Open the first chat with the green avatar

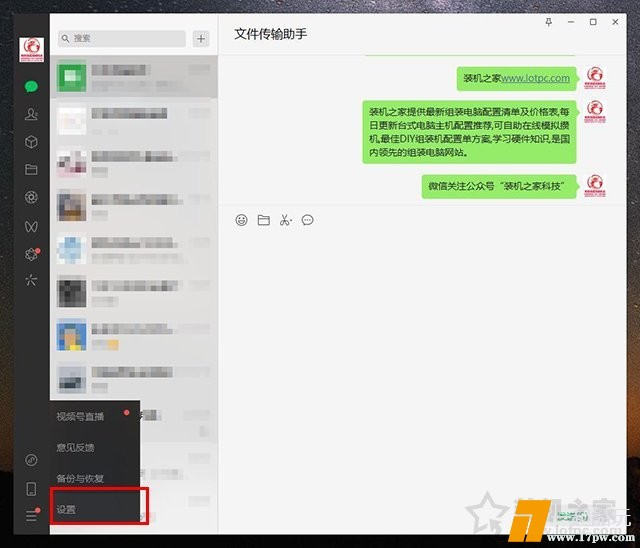click(133, 77)
